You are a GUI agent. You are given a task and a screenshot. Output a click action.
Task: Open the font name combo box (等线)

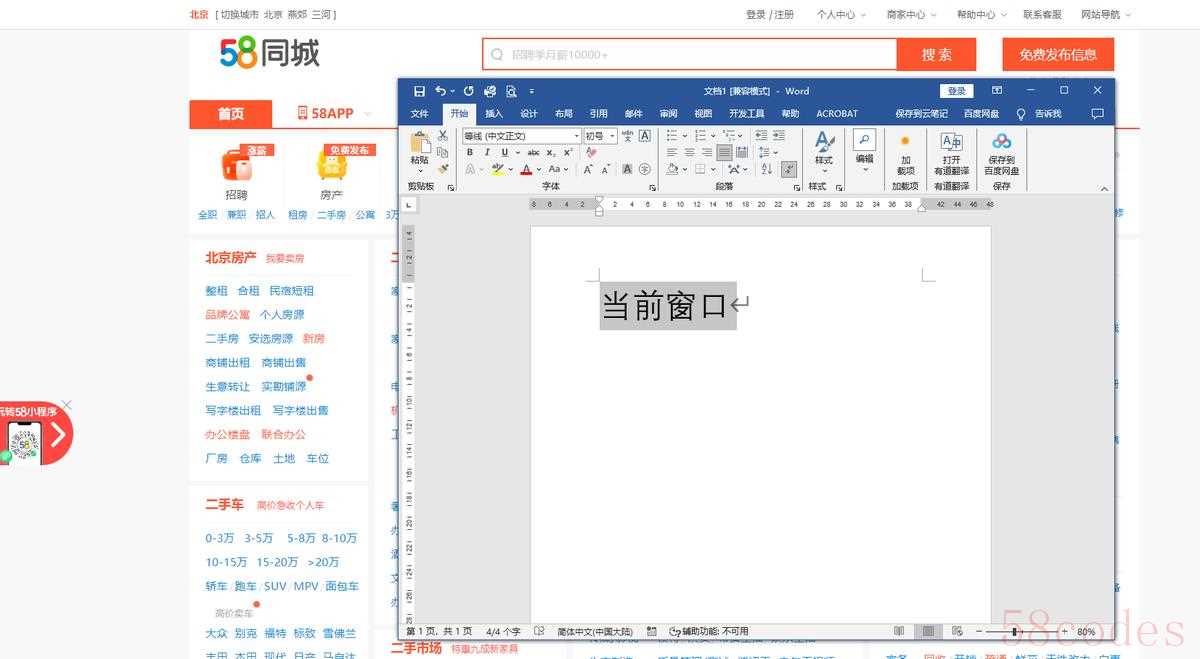pyautogui.click(x=521, y=135)
